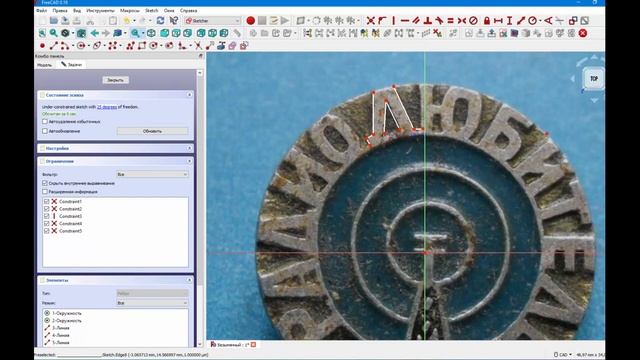Open the Sketcher workbench dropdown
The image size is (640, 360).
pos(213,20)
